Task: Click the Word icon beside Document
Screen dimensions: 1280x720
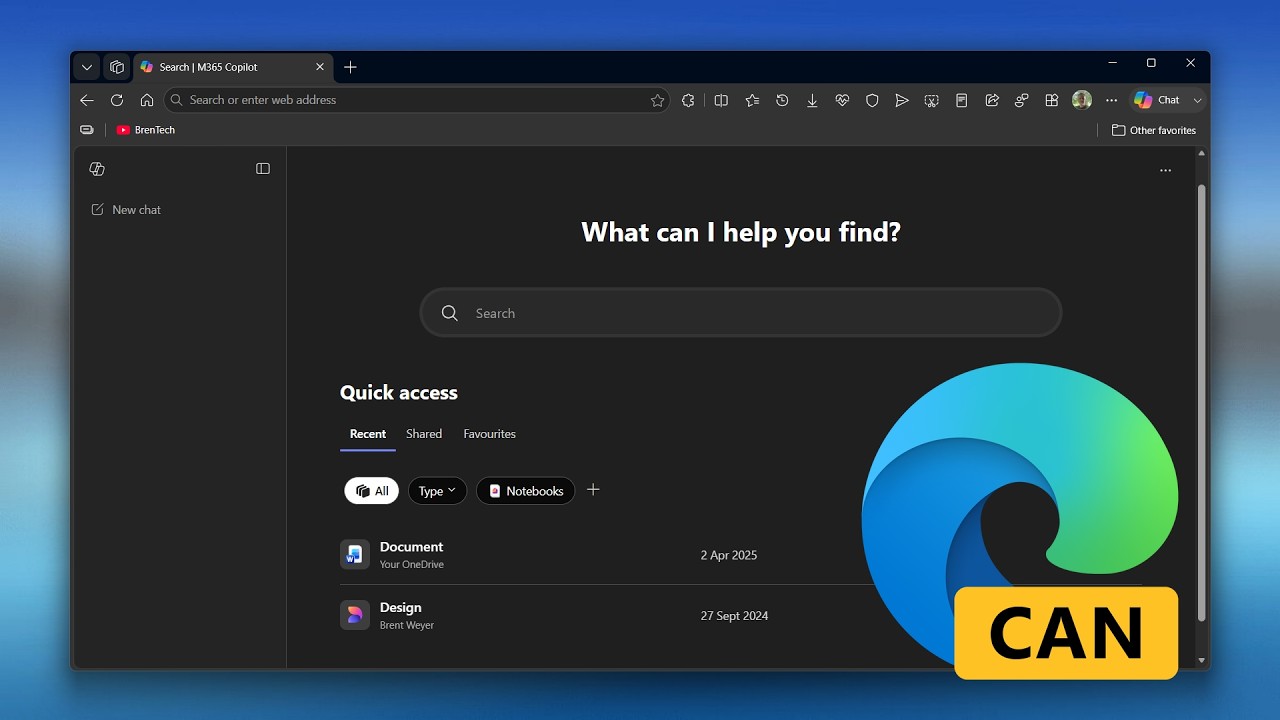Action: coord(355,554)
